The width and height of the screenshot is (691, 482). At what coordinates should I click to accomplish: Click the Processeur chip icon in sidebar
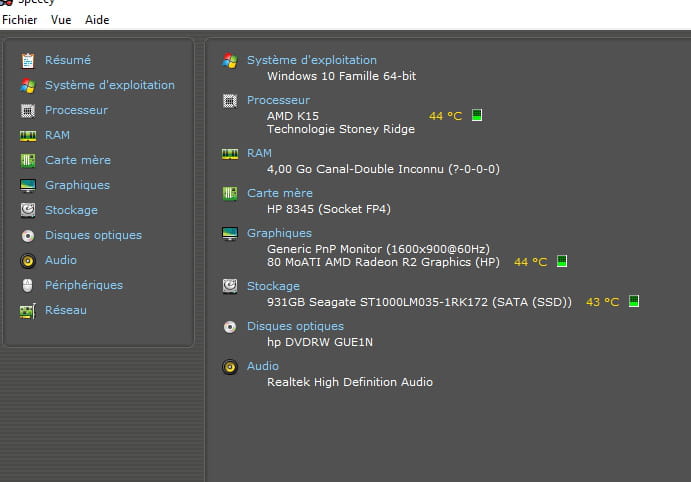pyautogui.click(x=28, y=111)
